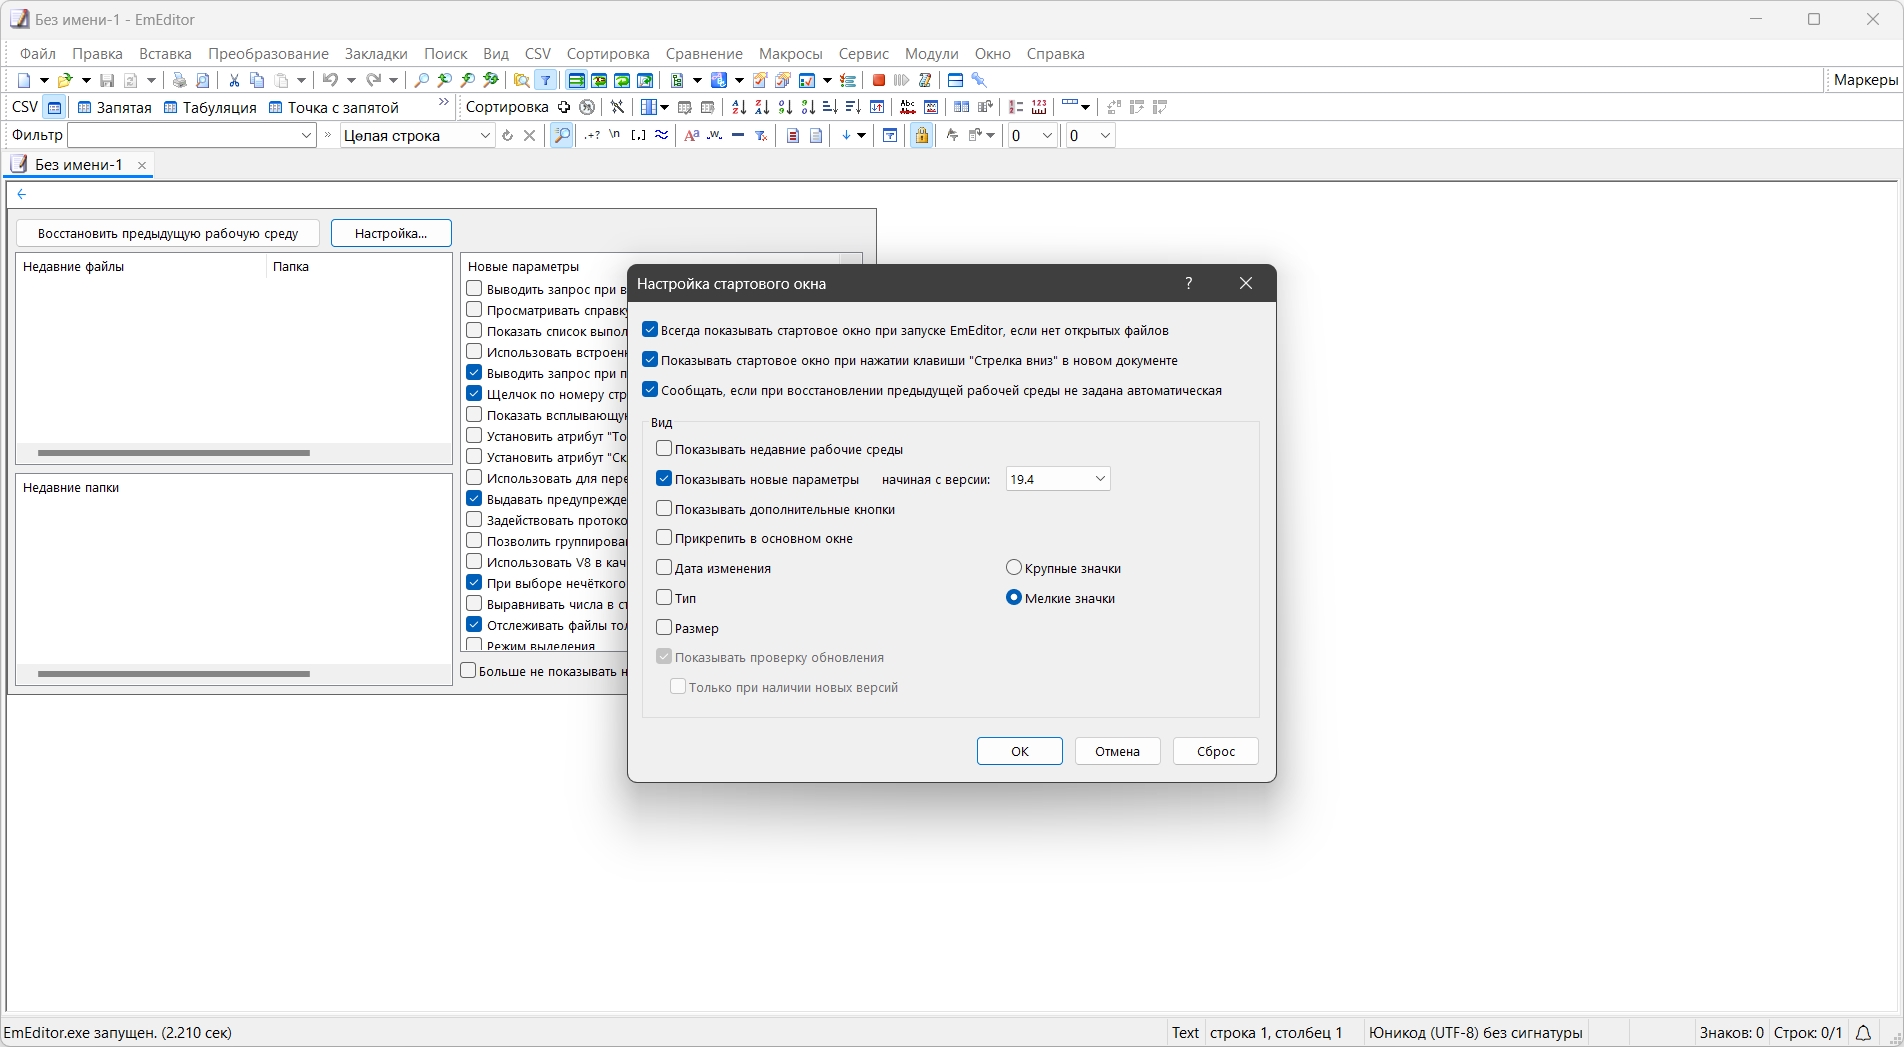Viewport: 1904px width, 1047px height.
Task: Check 'Прикрепить в основном окне' option
Action: coord(664,538)
